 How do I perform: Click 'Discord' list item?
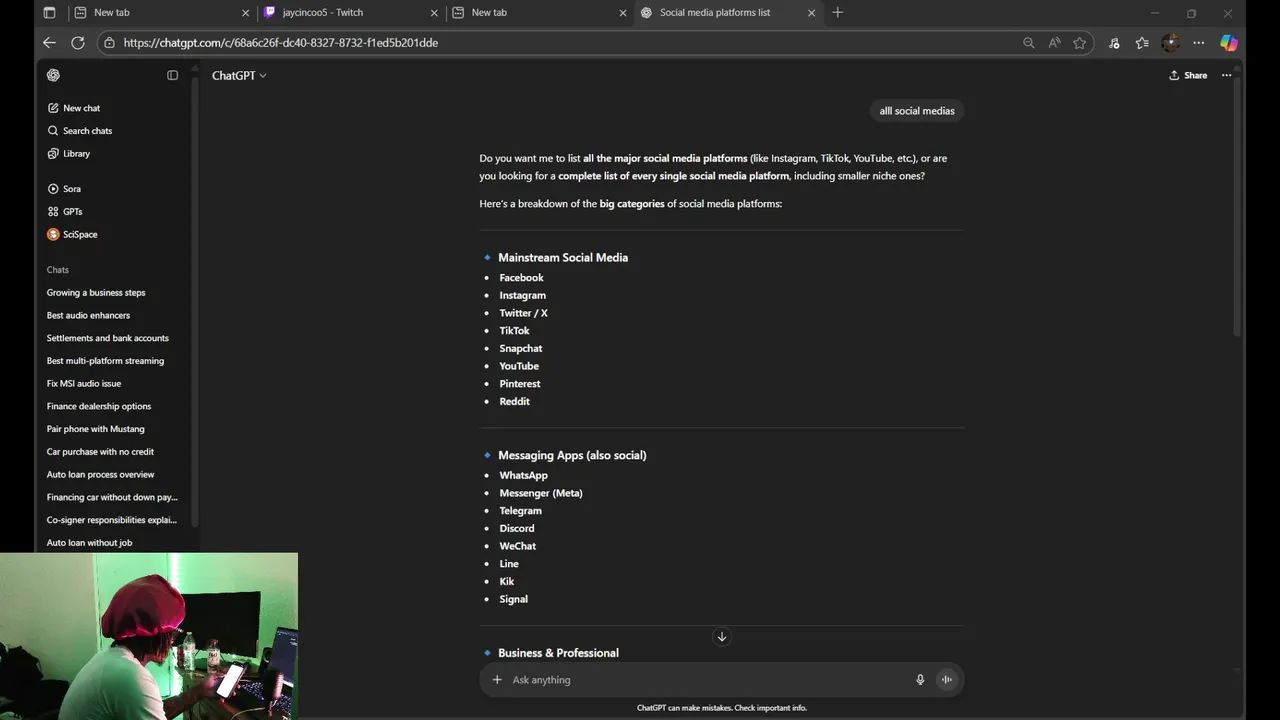pyautogui.click(x=517, y=529)
